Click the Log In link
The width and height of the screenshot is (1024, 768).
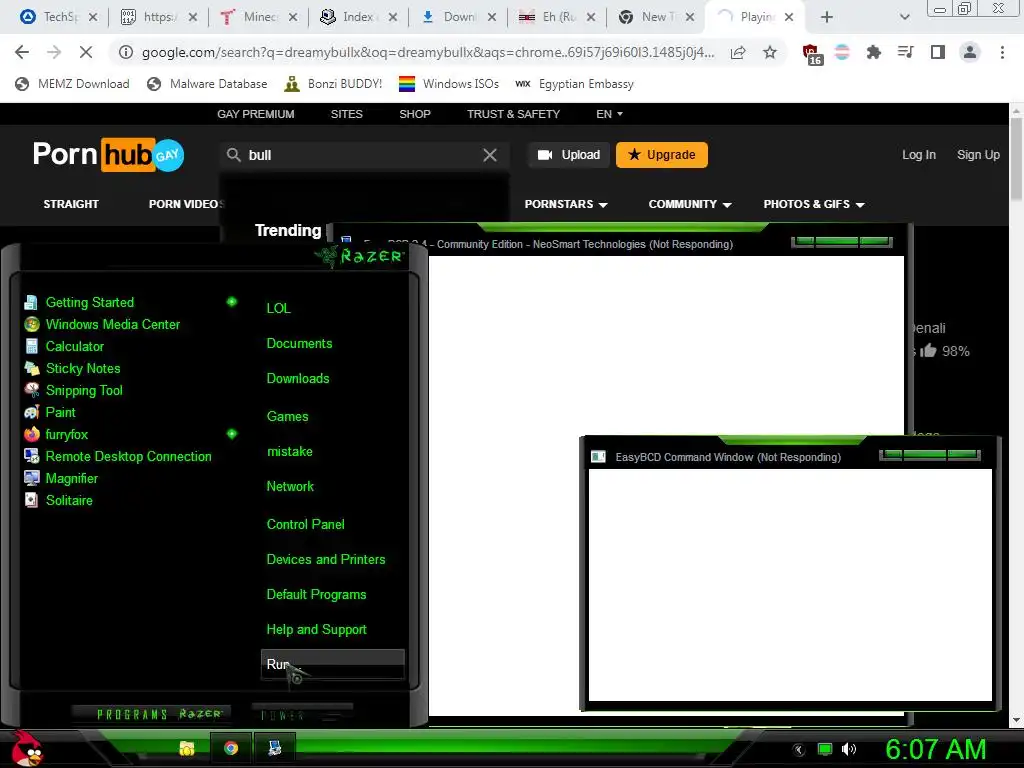(x=918, y=155)
